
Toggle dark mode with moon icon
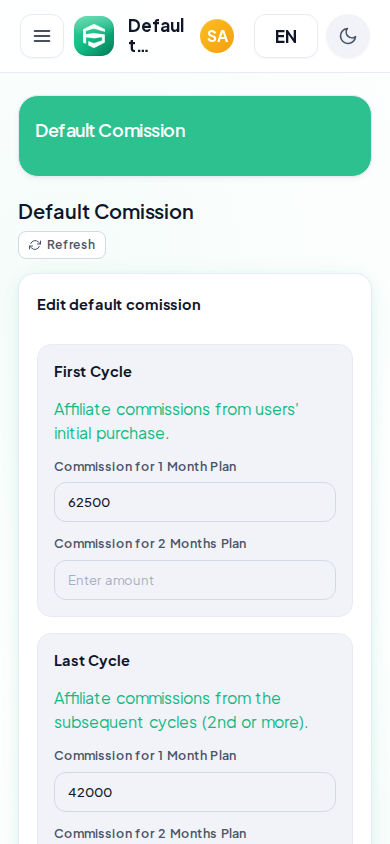coord(348,36)
